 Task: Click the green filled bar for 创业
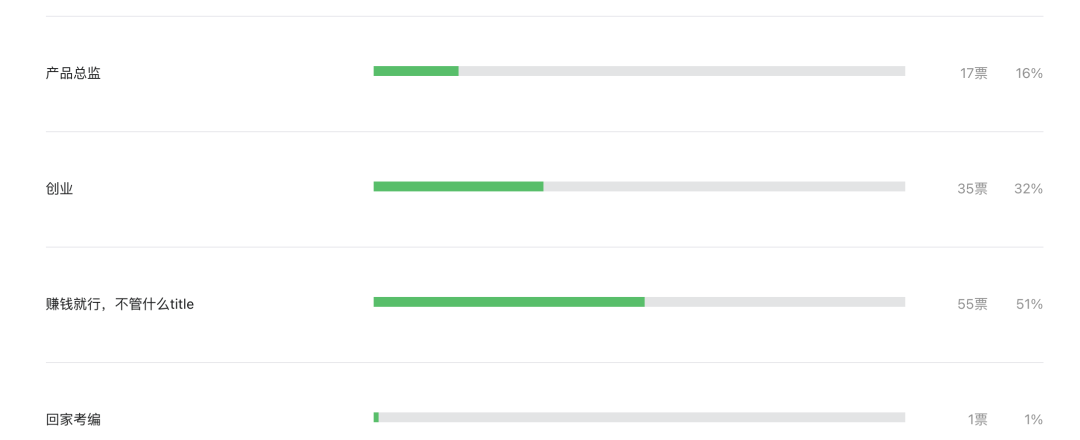459,187
